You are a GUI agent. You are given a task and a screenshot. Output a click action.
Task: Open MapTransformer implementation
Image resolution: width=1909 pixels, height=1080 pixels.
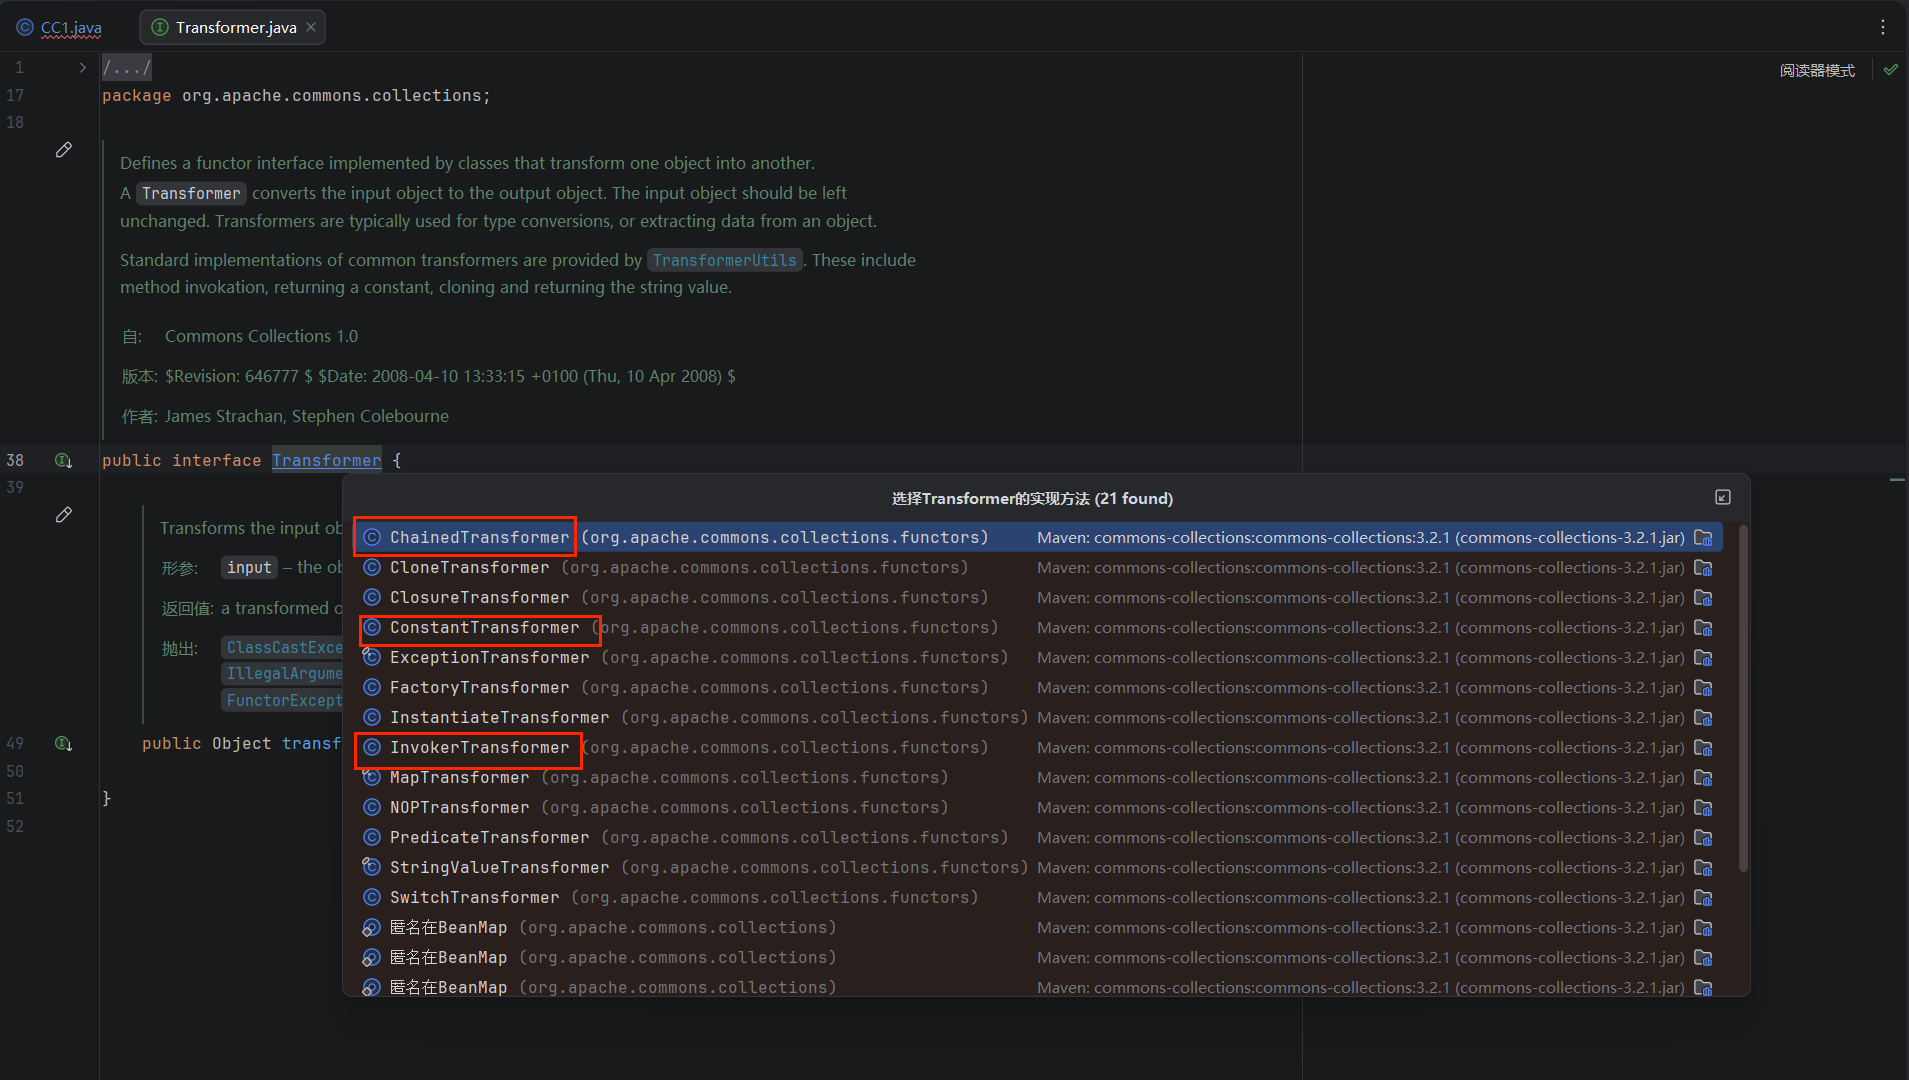point(1036,777)
